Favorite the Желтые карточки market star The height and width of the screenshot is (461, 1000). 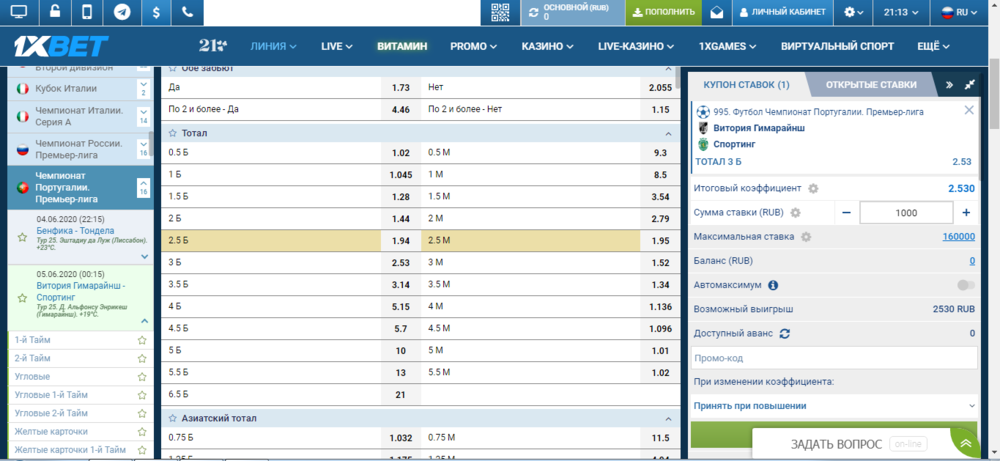coord(142,432)
